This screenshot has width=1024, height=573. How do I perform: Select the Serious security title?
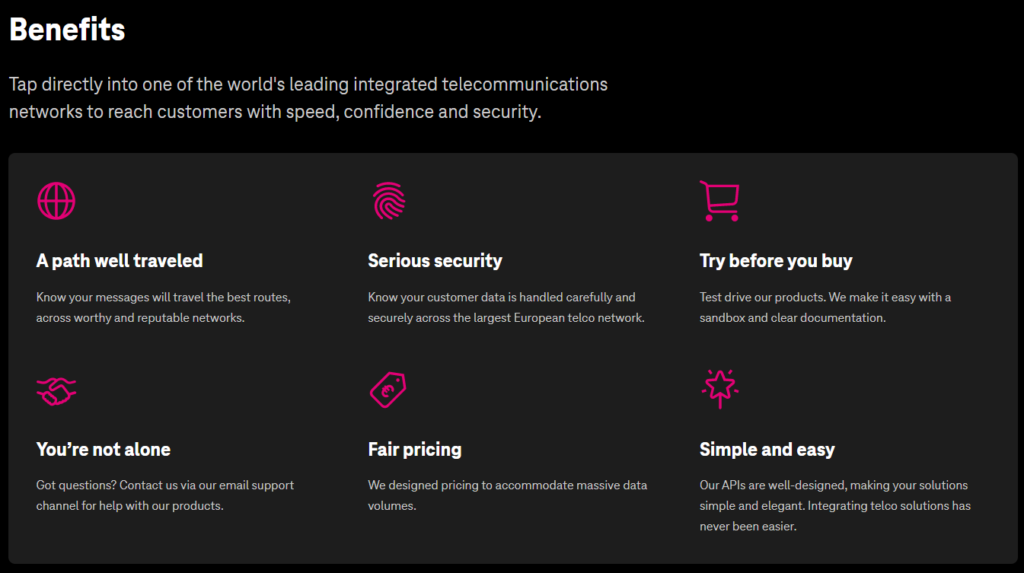pyautogui.click(x=435, y=261)
